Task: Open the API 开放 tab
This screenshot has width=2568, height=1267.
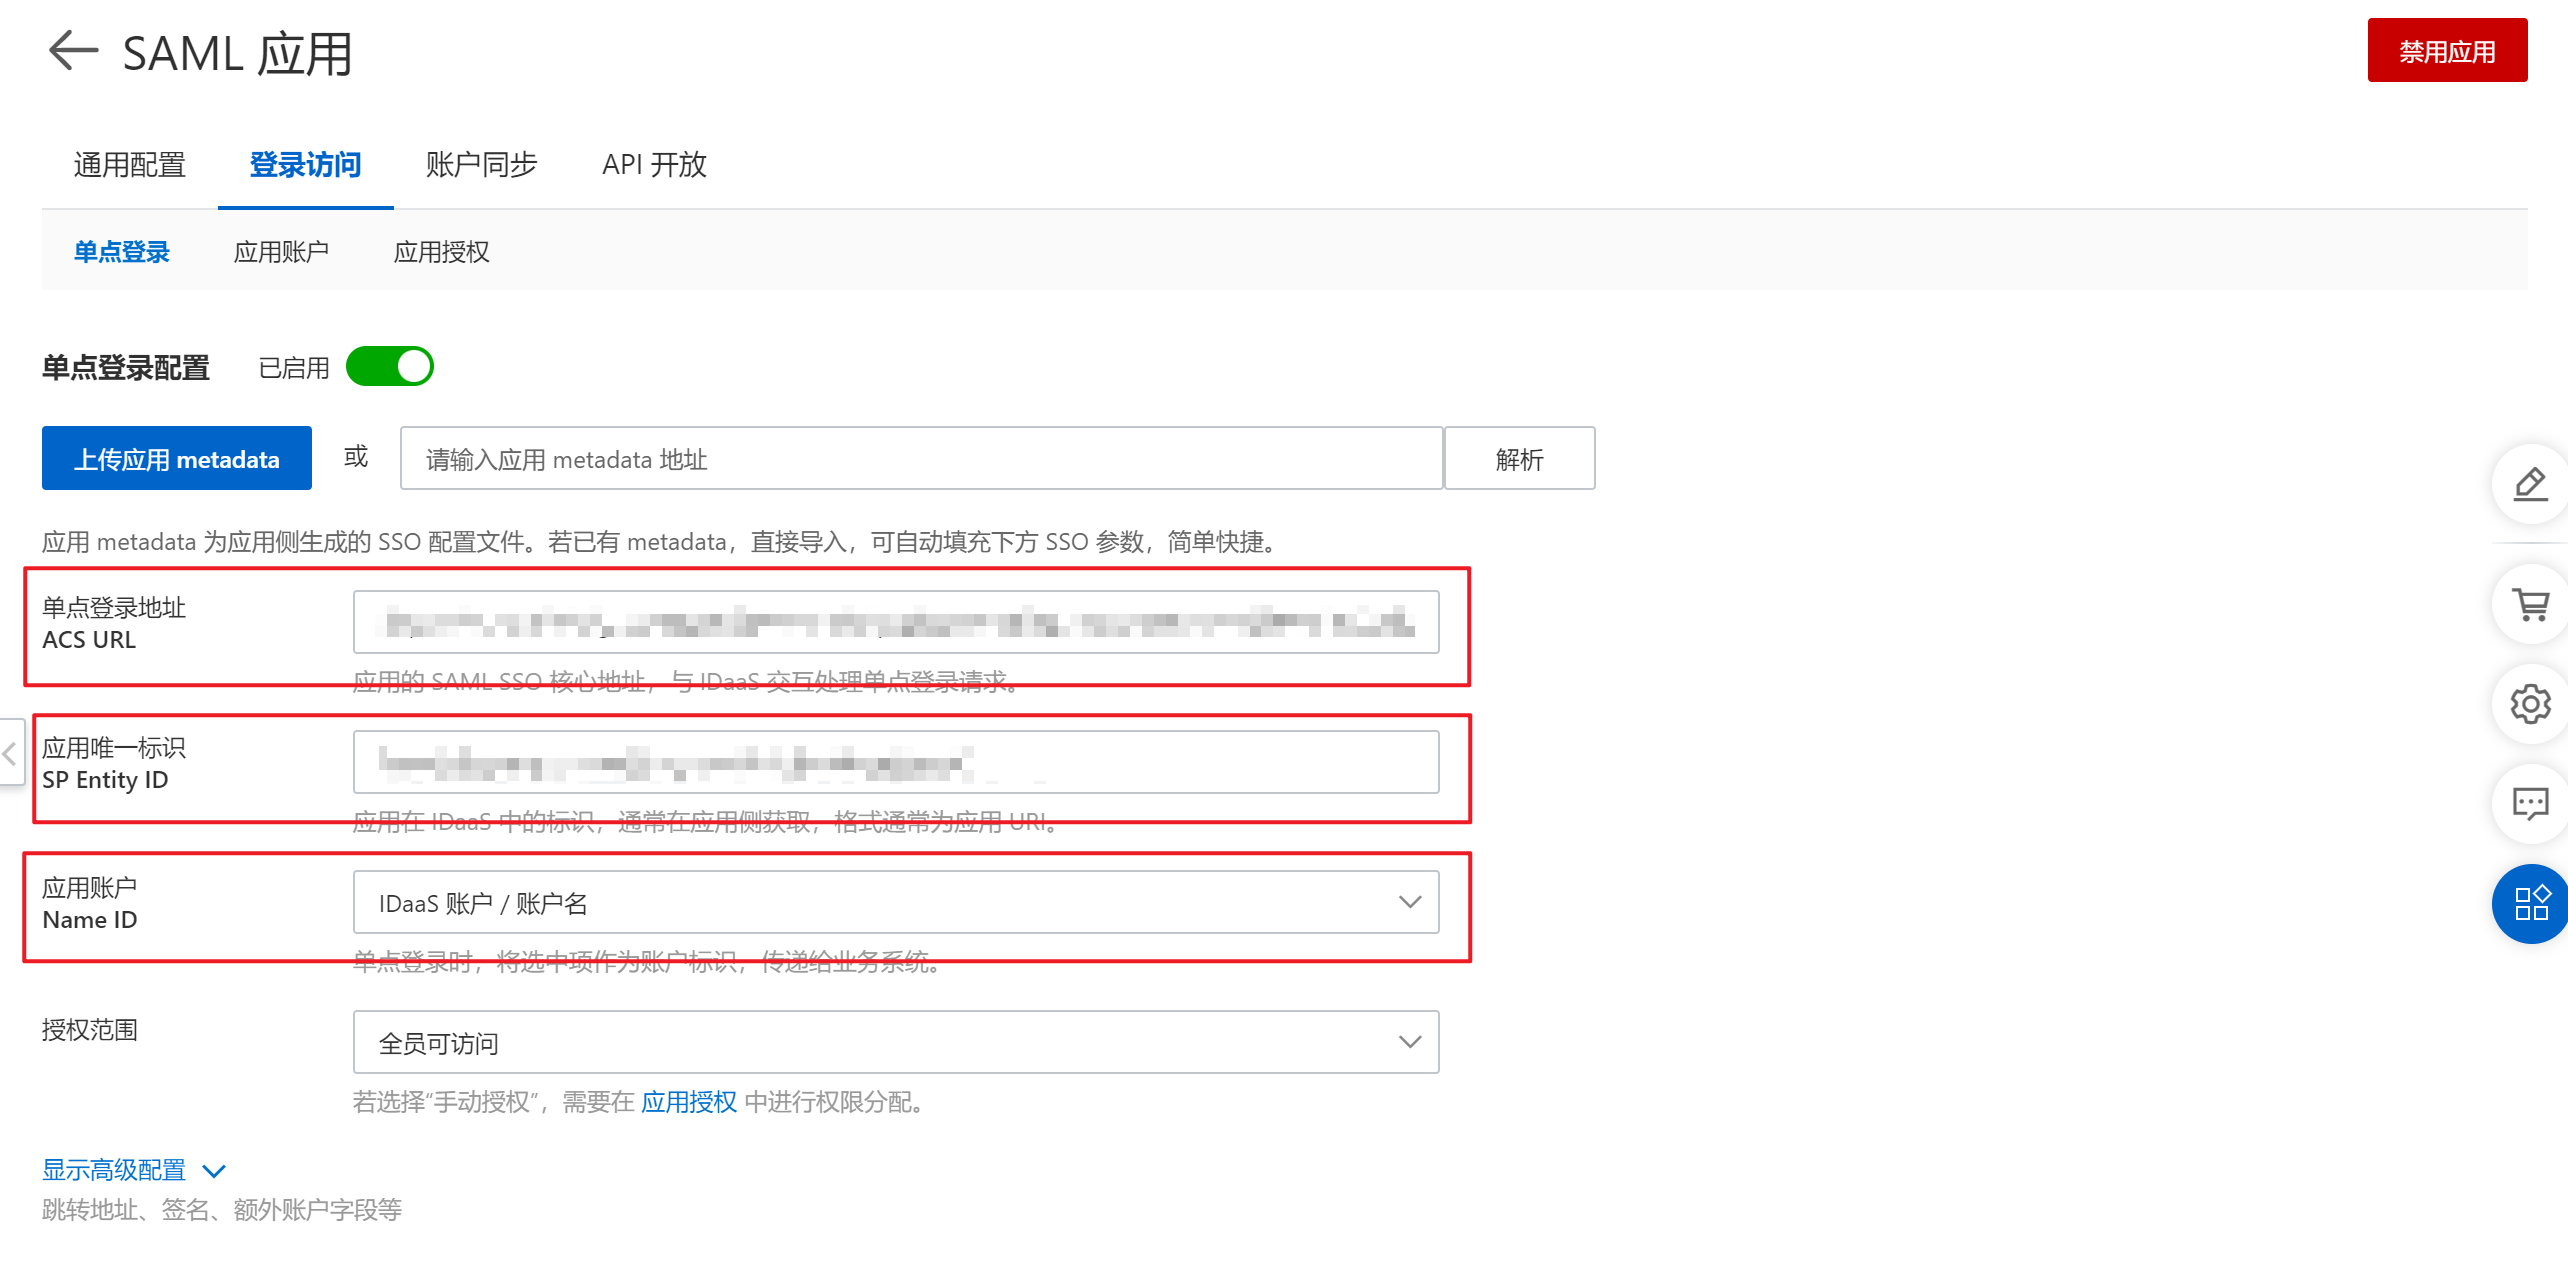Action: [x=654, y=165]
